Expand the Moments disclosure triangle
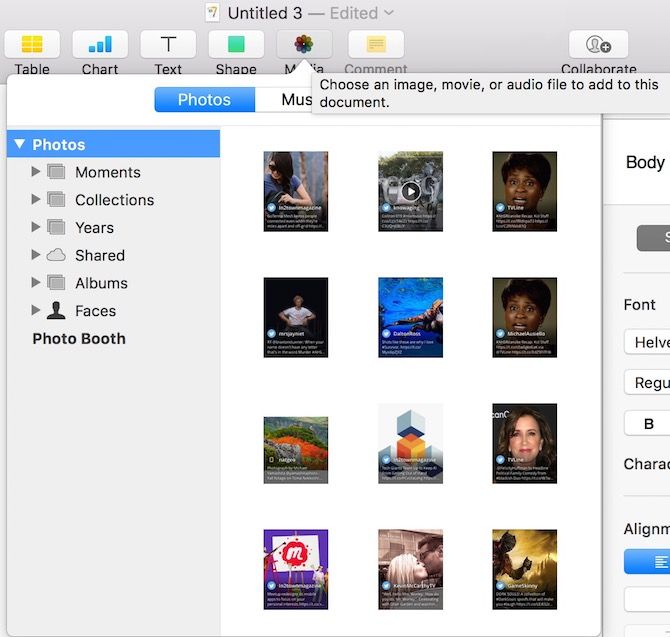The width and height of the screenshot is (670, 637). pyautogui.click(x=37, y=172)
